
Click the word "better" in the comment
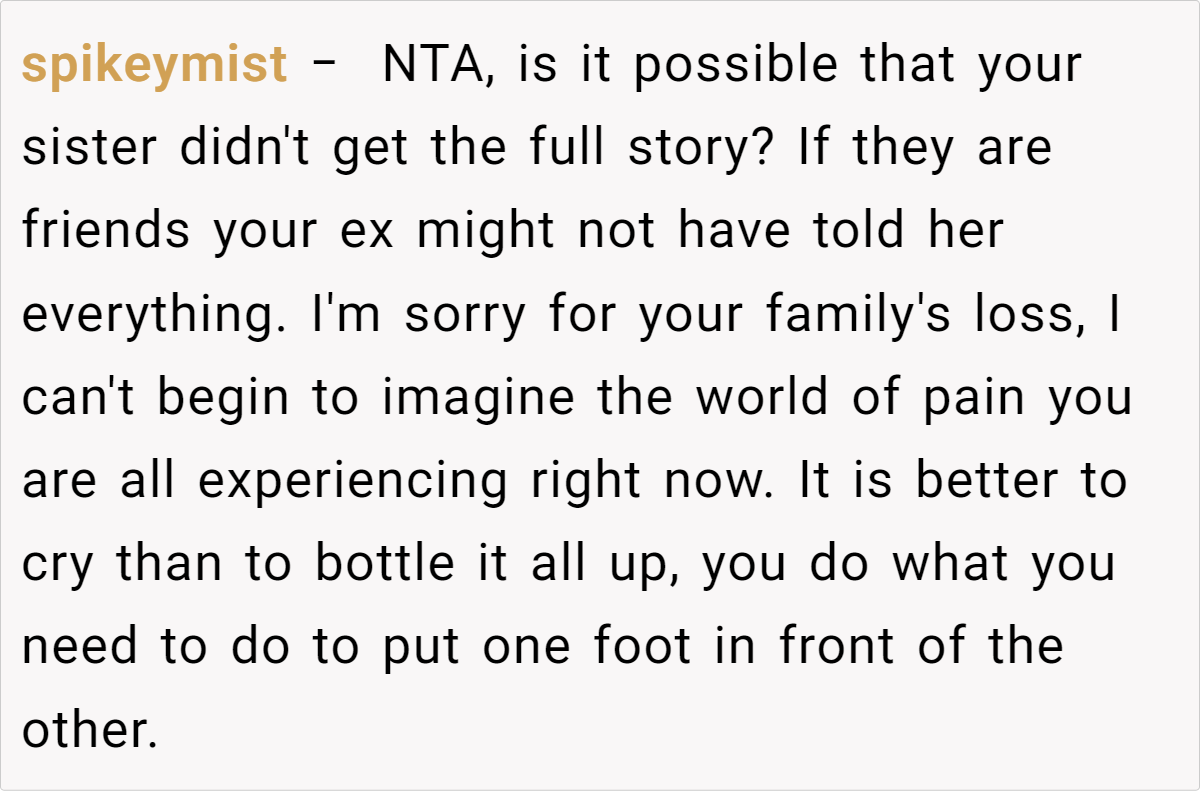point(984,481)
